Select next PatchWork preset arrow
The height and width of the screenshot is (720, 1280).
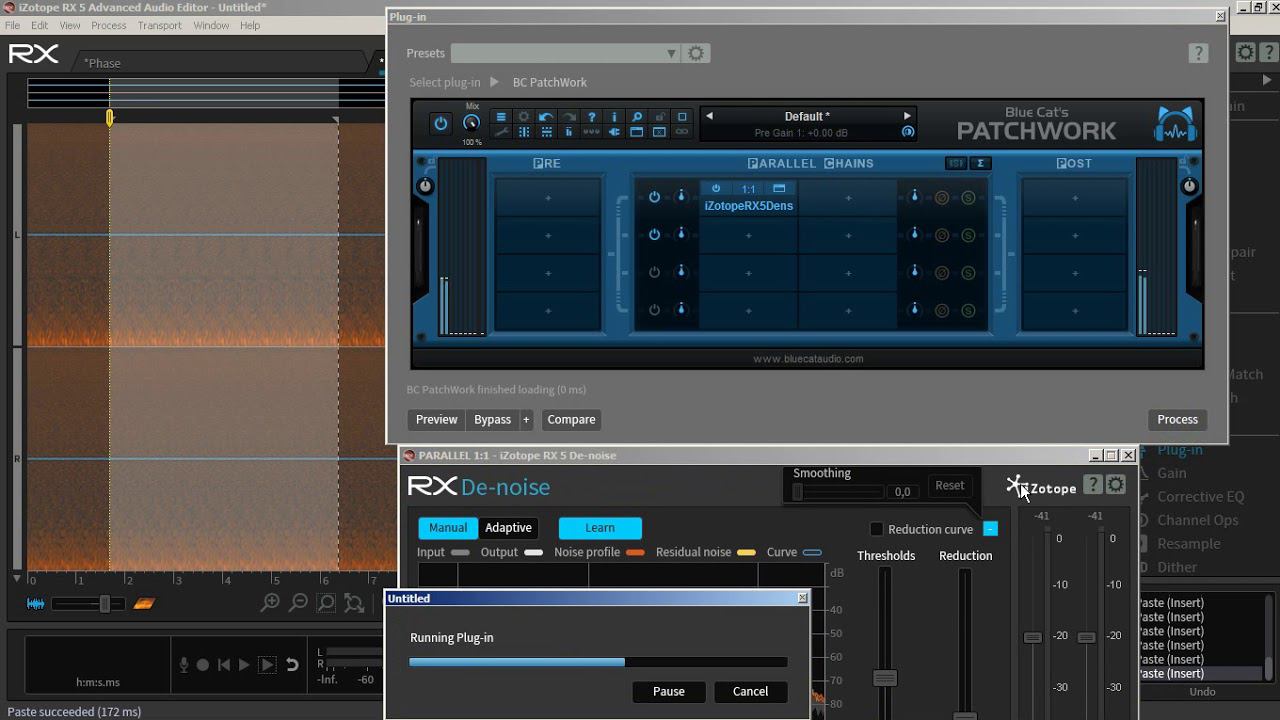[907, 116]
